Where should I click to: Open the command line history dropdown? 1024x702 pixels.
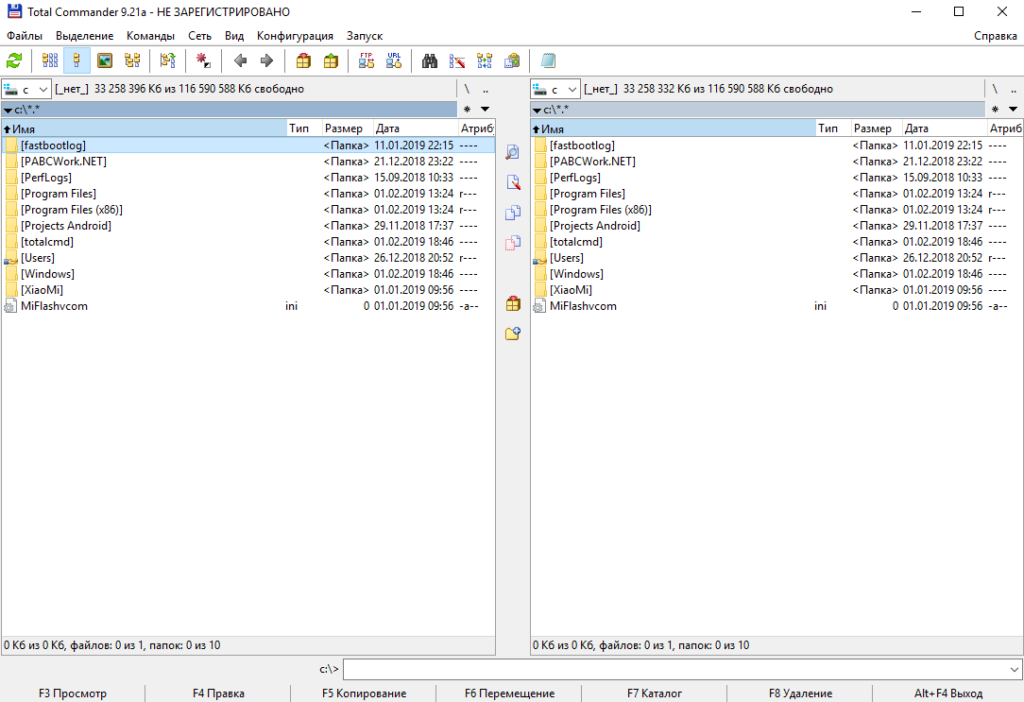click(1014, 669)
